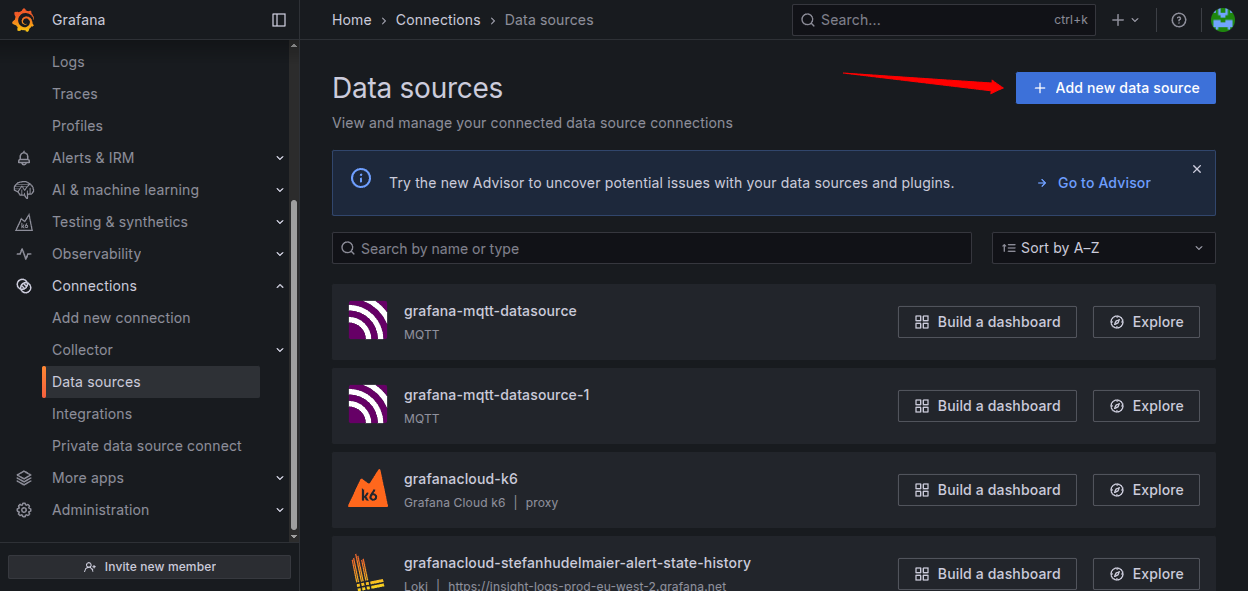Open the plus menu dropdown arrow
The image size is (1248, 591).
tap(1135, 20)
